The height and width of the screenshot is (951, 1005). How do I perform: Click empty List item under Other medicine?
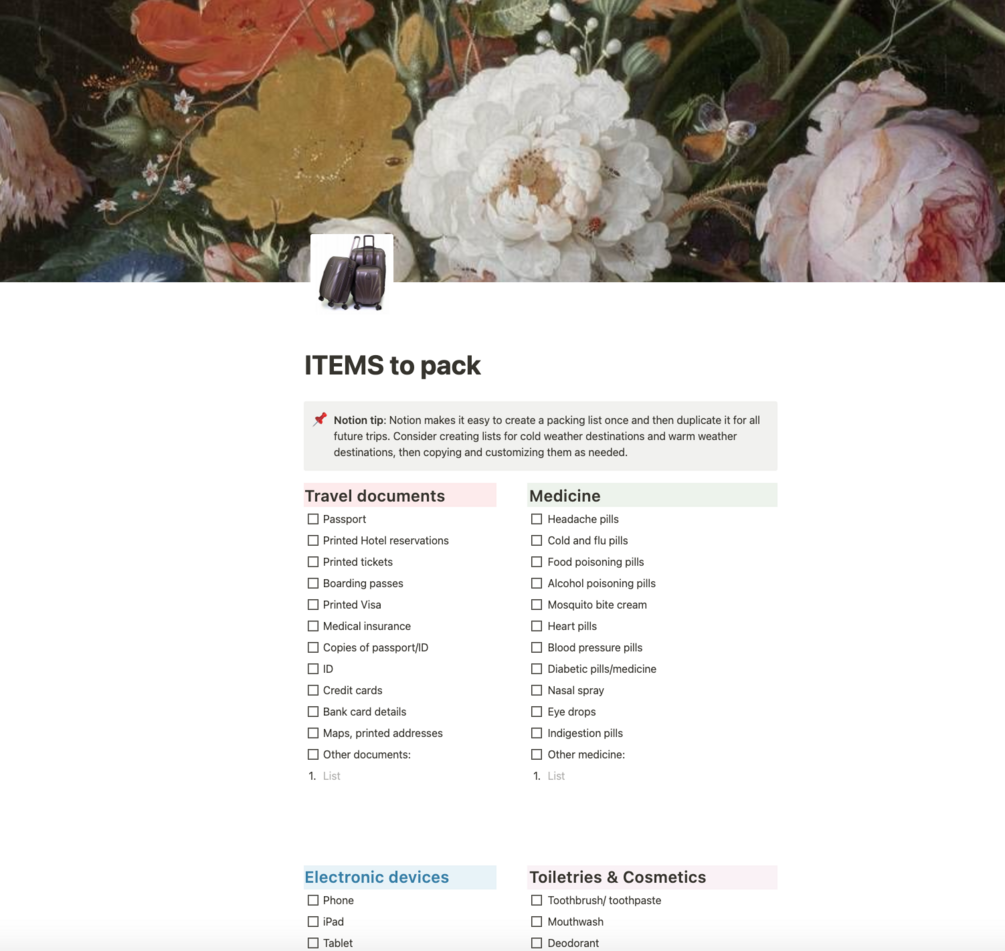(556, 776)
